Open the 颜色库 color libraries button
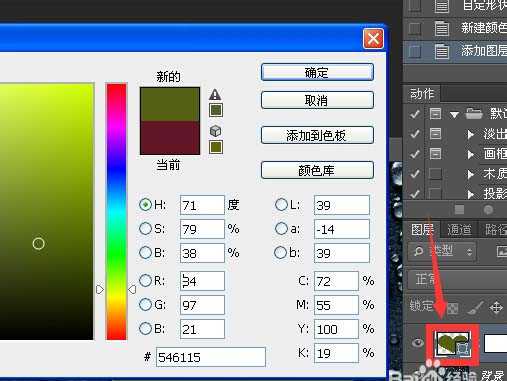Viewport: 507px width, 381px height. pos(317,170)
